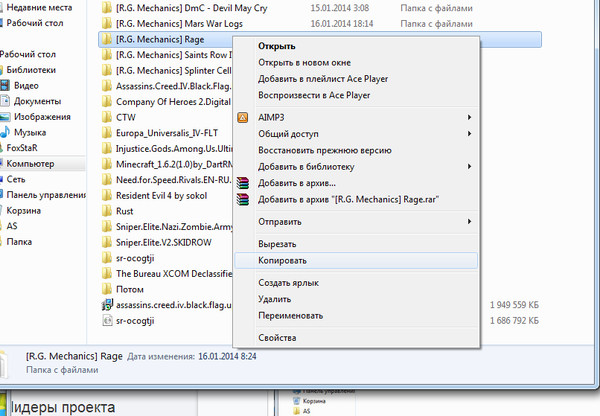This screenshot has height=416, width=600.
Task: Select '[R.G. Mechanics] Splinter Cell' folder name
Action: (x=174, y=70)
